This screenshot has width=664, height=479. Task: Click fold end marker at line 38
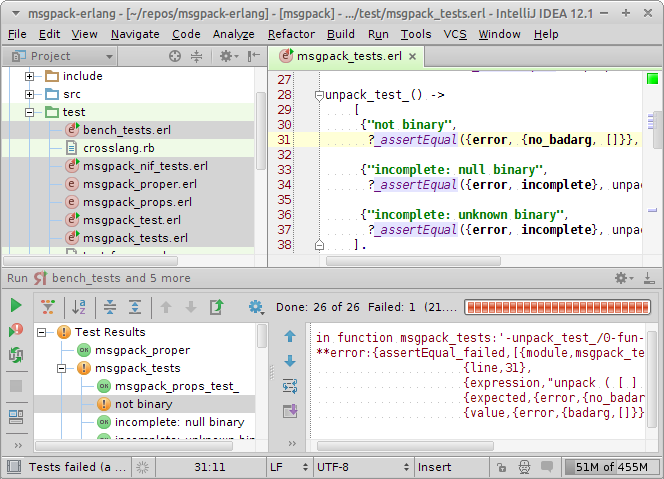point(319,245)
